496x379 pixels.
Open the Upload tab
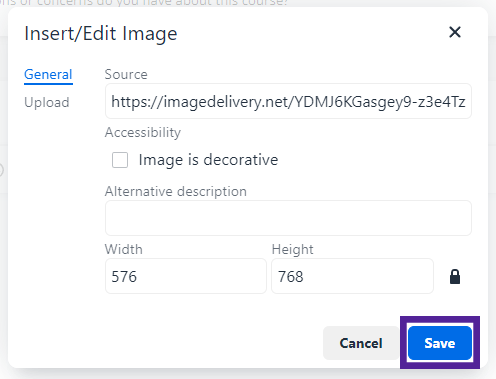click(47, 102)
